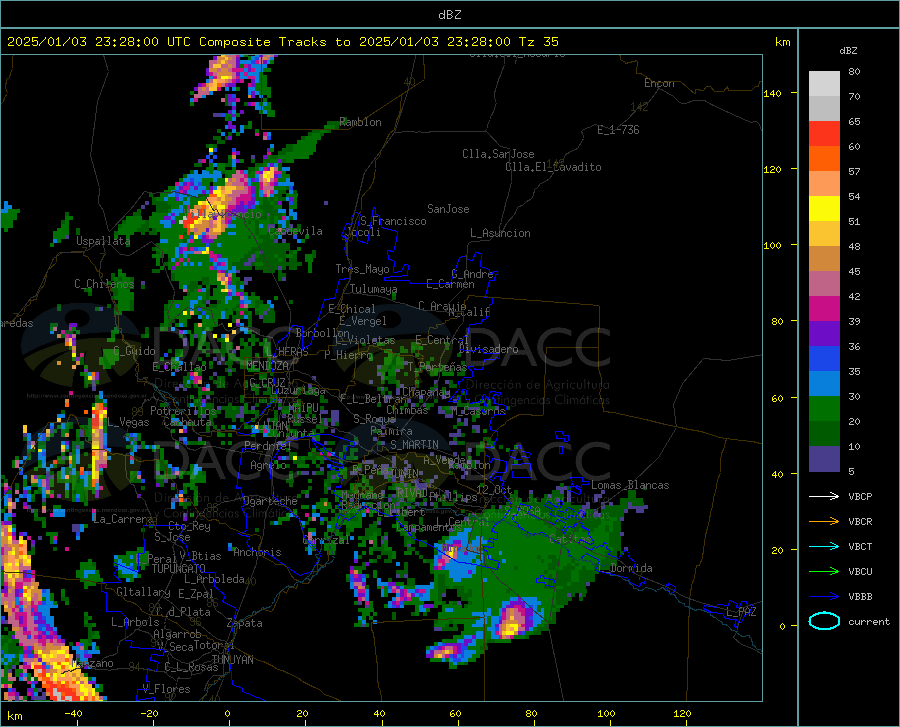This screenshot has height=727, width=900.
Task: Click the Clla.El_Cavadito label on map
Action: coord(553,167)
